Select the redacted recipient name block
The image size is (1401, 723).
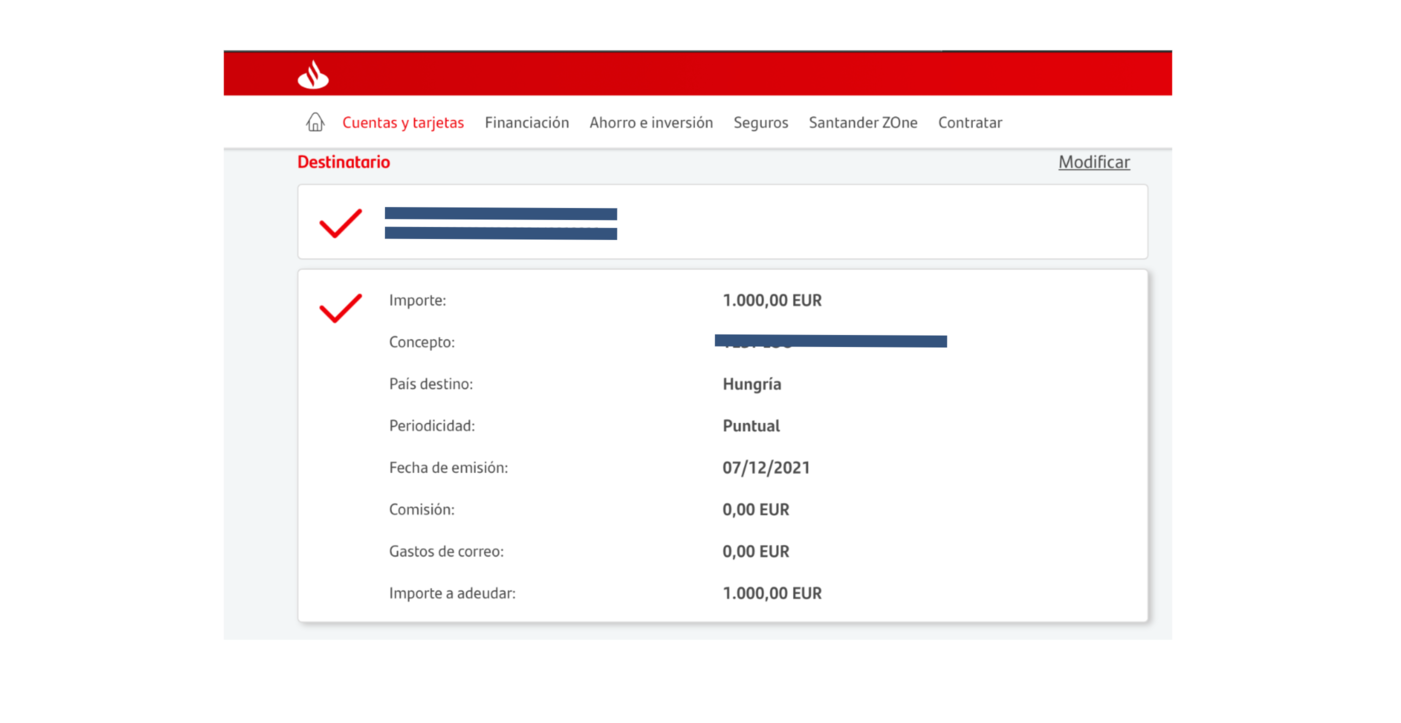click(500, 222)
